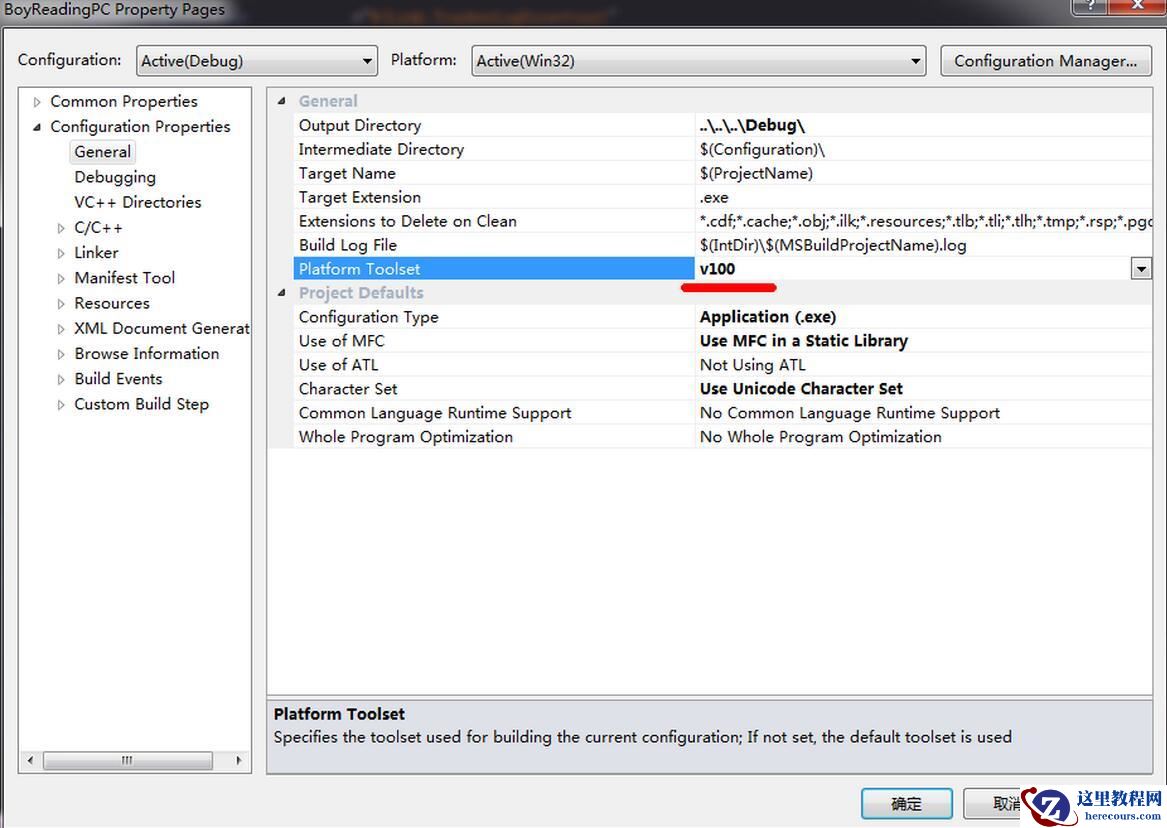Image resolution: width=1167 pixels, height=828 pixels.
Task: Click the Intermediate Directory property name
Action: click(381, 150)
